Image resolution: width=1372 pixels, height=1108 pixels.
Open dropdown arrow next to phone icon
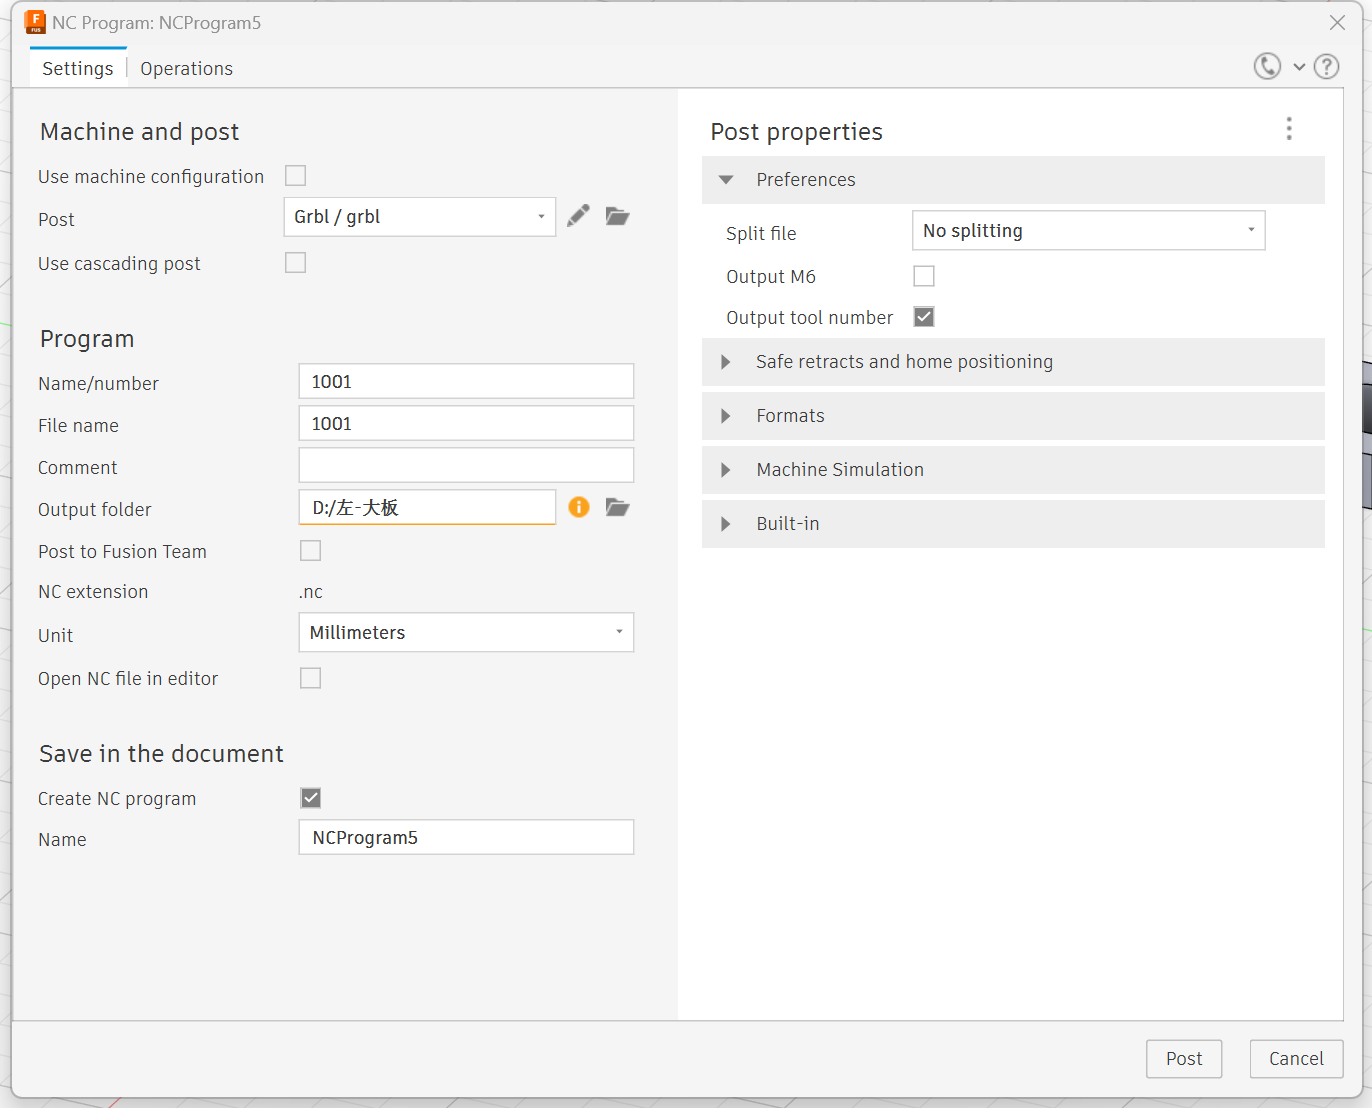[1299, 67]
